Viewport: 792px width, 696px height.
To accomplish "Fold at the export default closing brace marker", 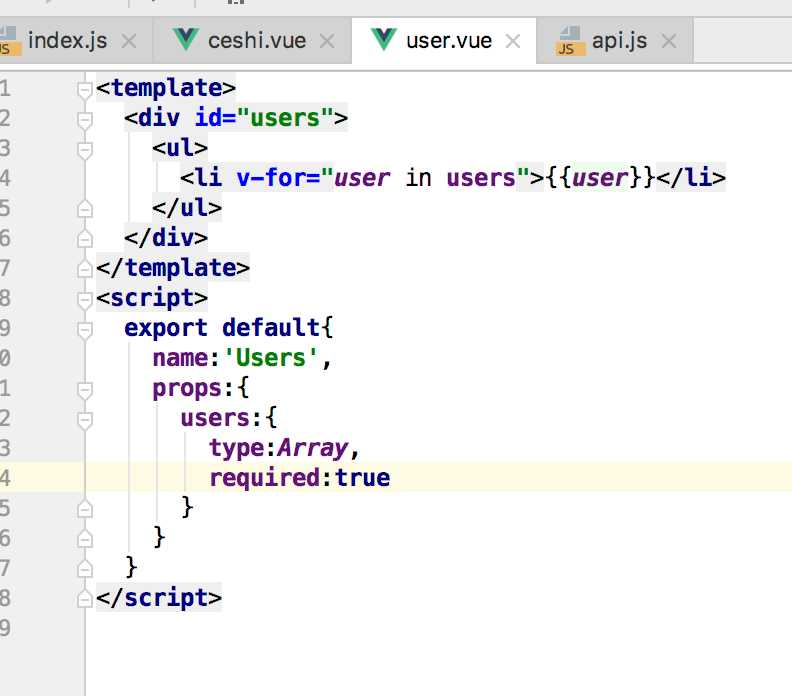I will (x=85, y=569).
